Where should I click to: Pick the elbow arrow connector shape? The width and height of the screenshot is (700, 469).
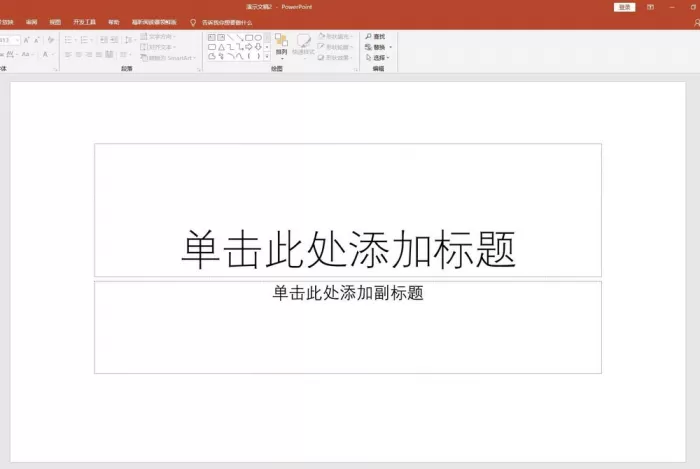click(240, 47)
